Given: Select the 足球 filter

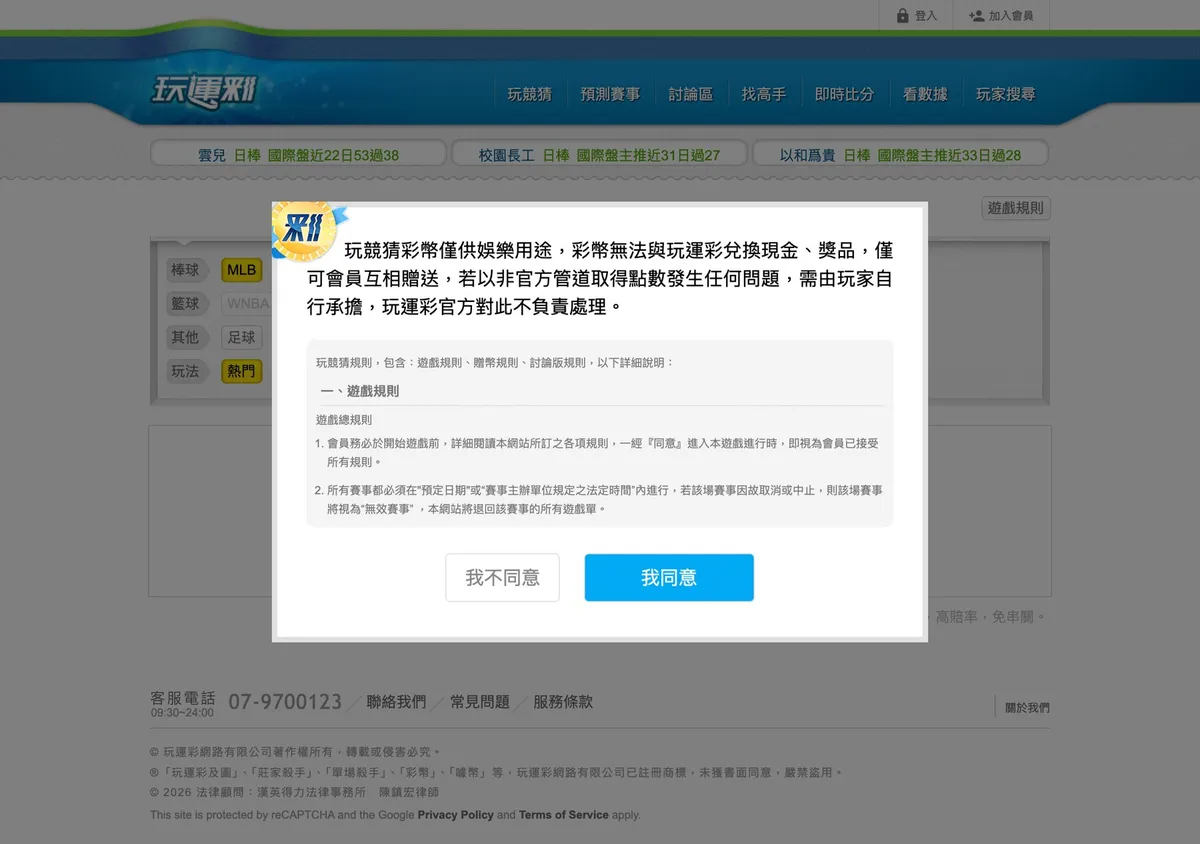Looking at the screenshot, I should (x=241, y=338).
